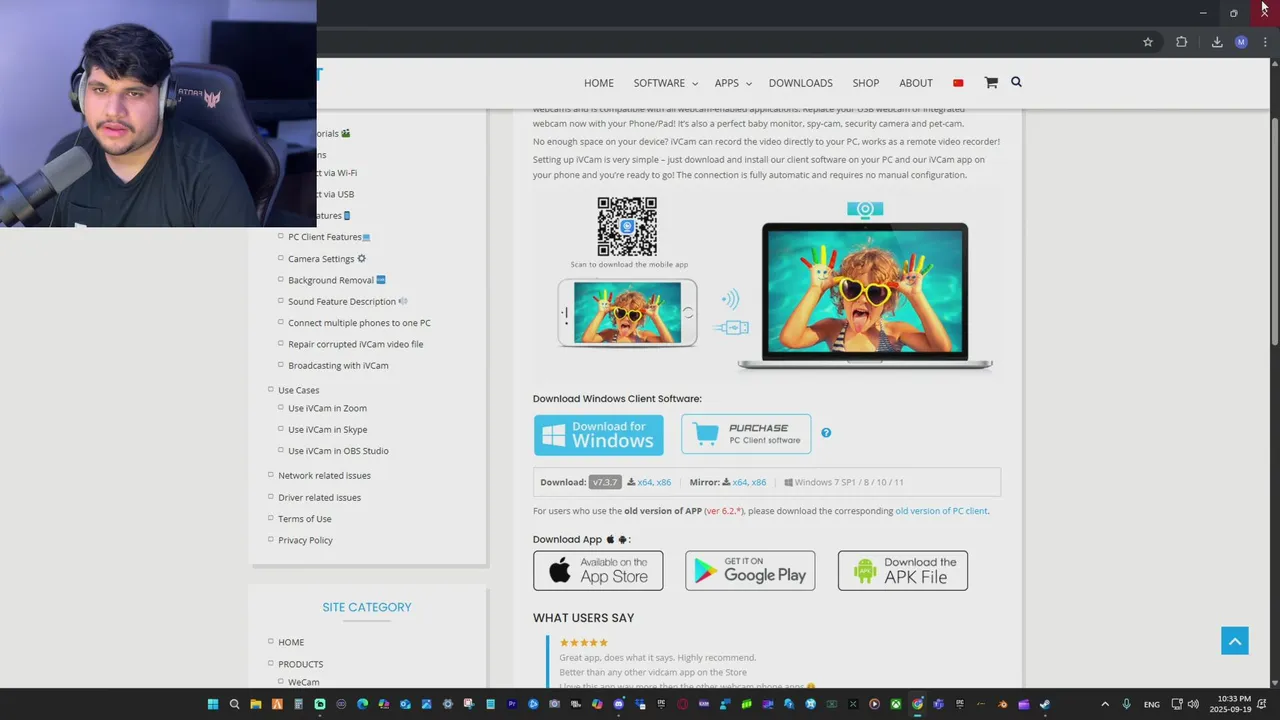Click the PURCHASE PC Client software button
Screen dimensions: 1280x720
pyautogui.click(x=746, y=434)
